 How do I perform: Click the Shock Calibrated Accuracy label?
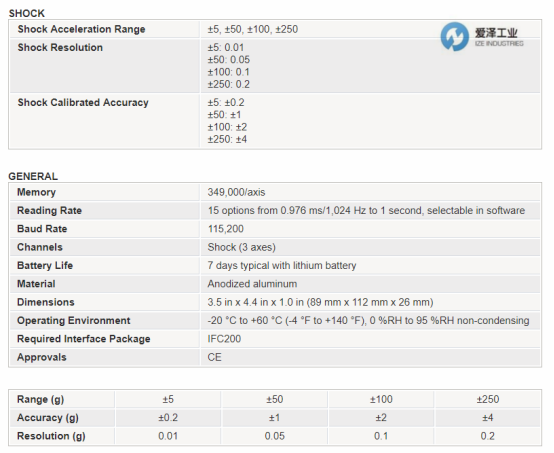coord(83,102)
